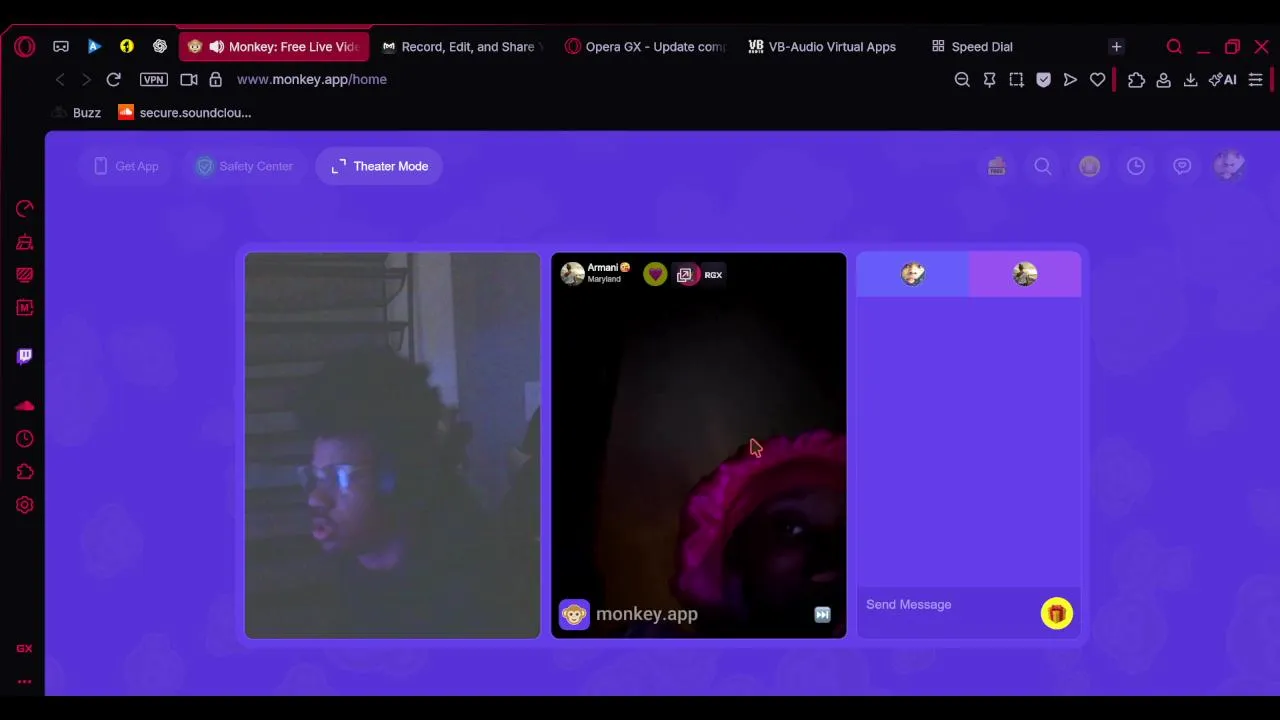This screenshot has width=1280, height=720.
Task: Open Armani's profile picture
Action: (572, 274)
